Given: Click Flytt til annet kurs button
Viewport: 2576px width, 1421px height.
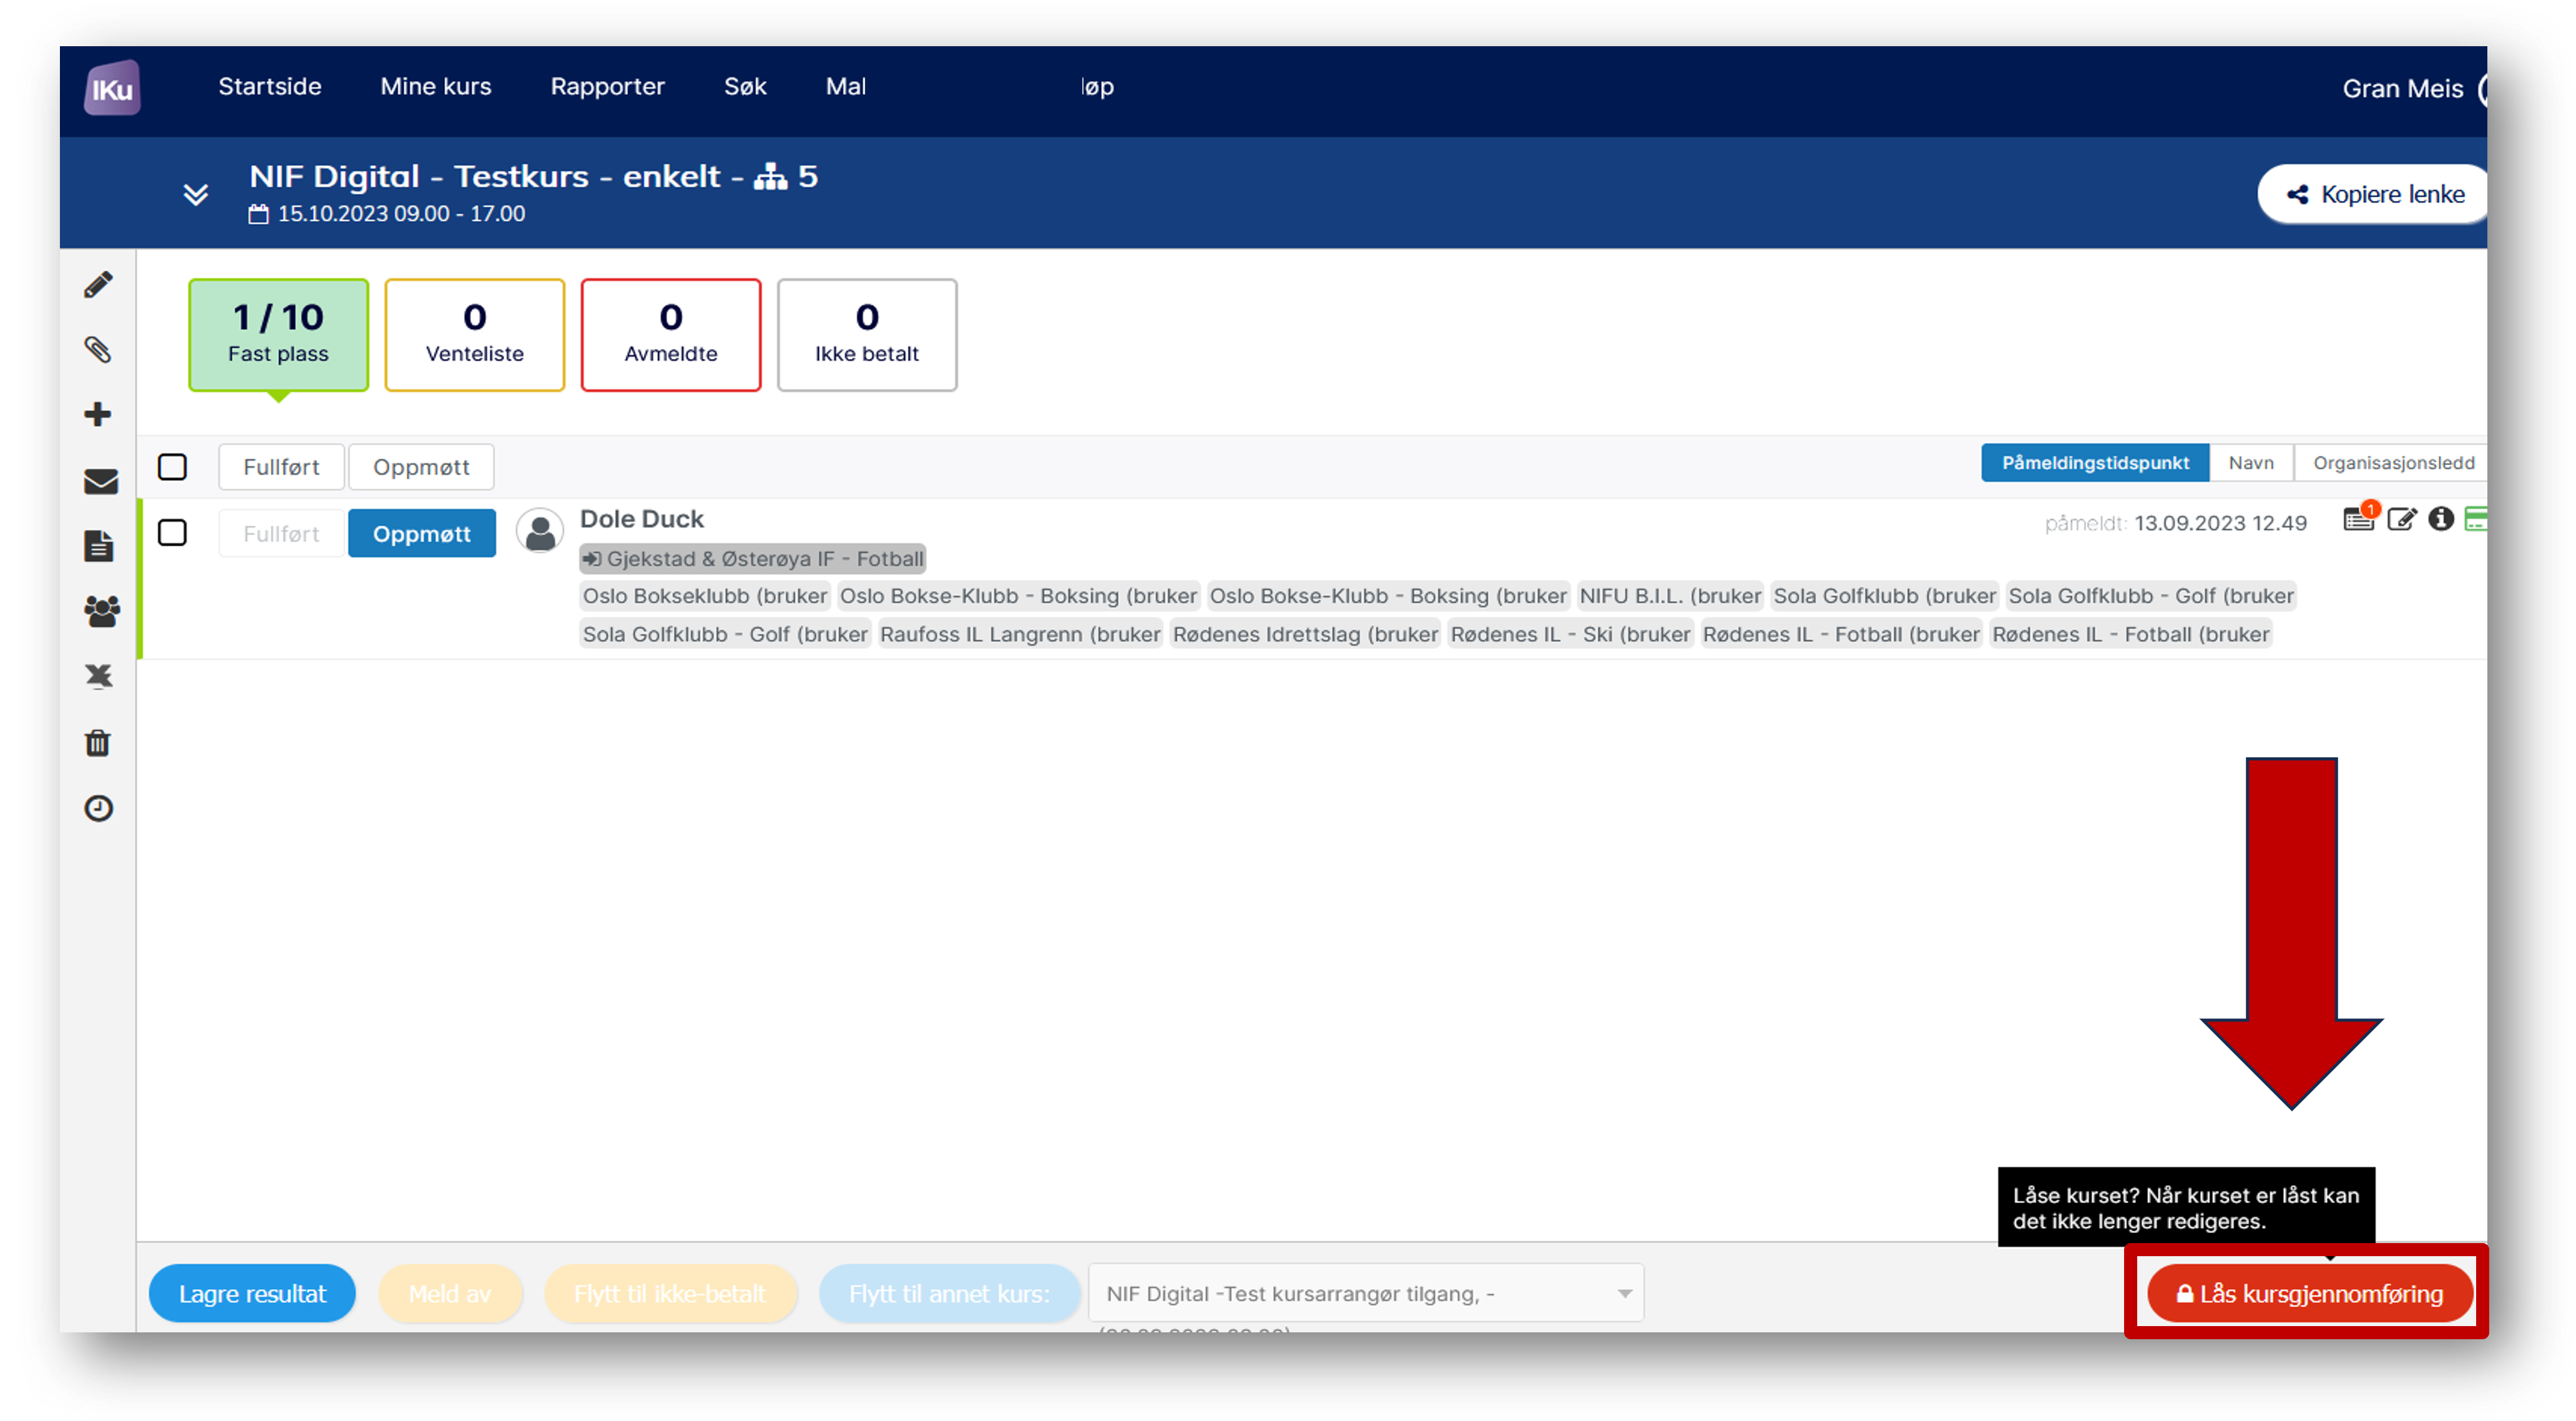Looking at the screenshot, I should [949, 1293].
